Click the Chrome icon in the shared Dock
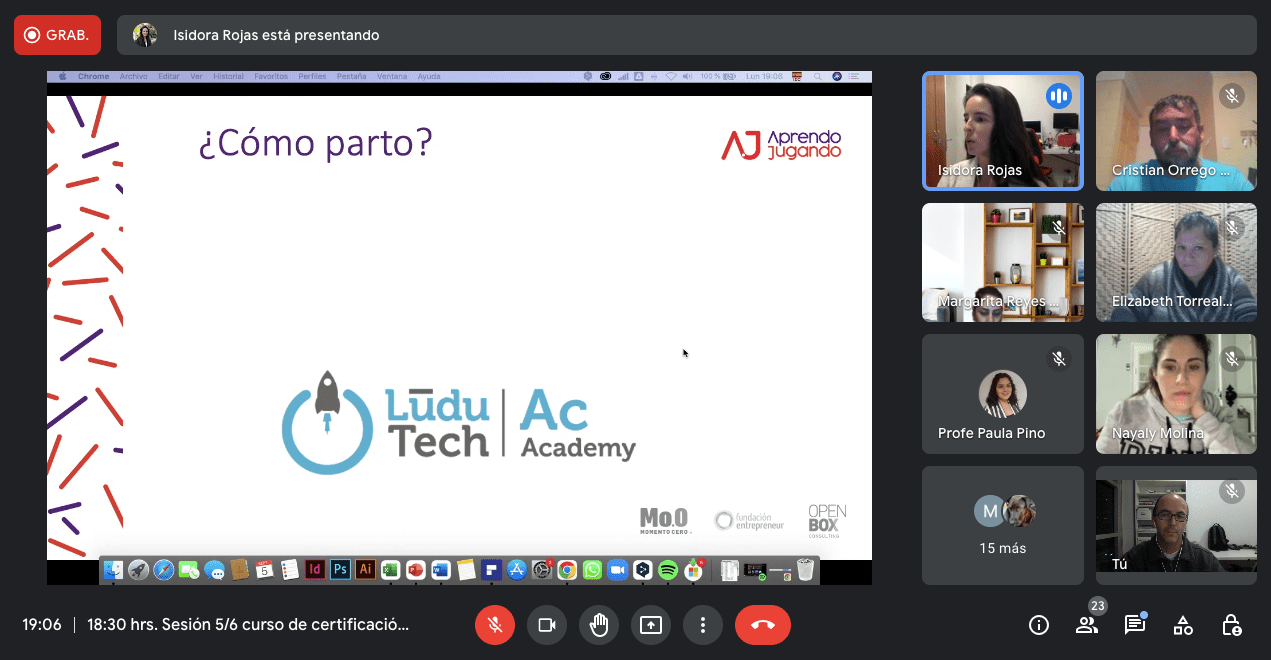The width and height of the screenshot is (1271, 660). pyautogui.click(x=567, y=570)
